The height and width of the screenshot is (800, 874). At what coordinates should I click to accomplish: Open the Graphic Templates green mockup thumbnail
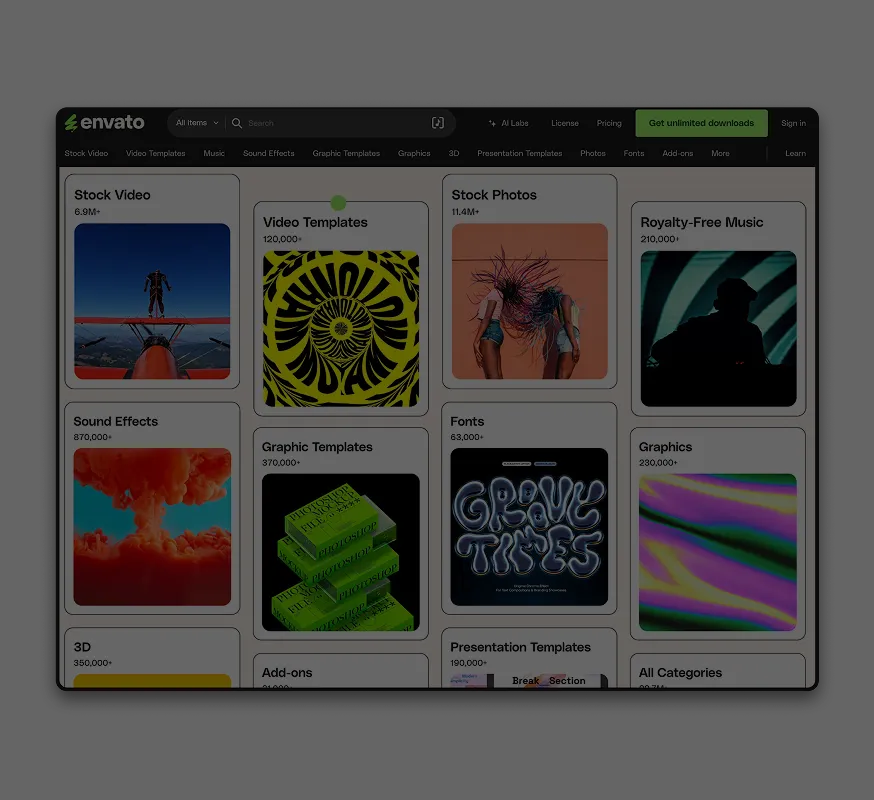[x=341, y=552]
